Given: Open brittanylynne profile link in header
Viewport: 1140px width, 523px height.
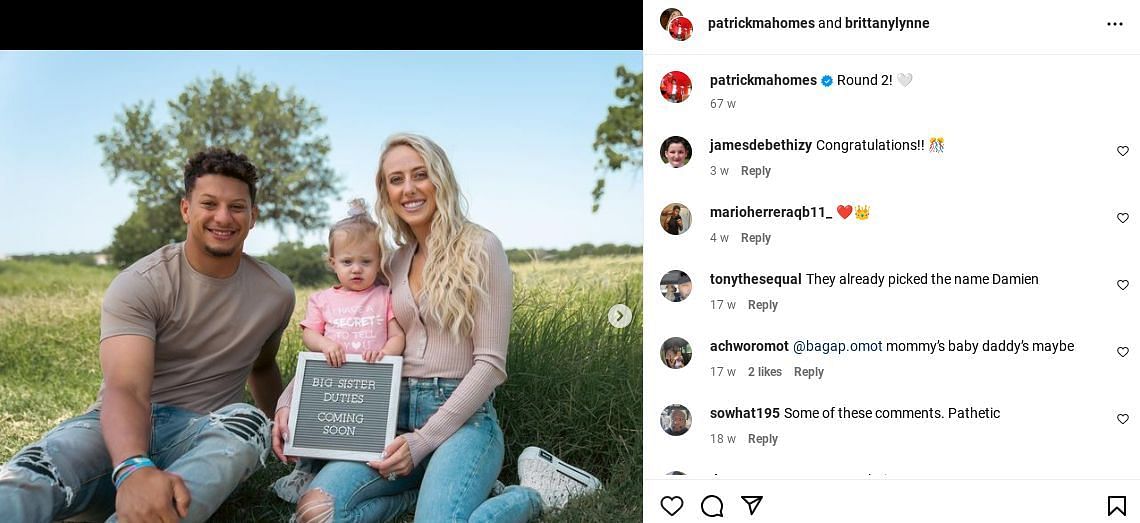Looking at the screenshot, I should [887, 23].
